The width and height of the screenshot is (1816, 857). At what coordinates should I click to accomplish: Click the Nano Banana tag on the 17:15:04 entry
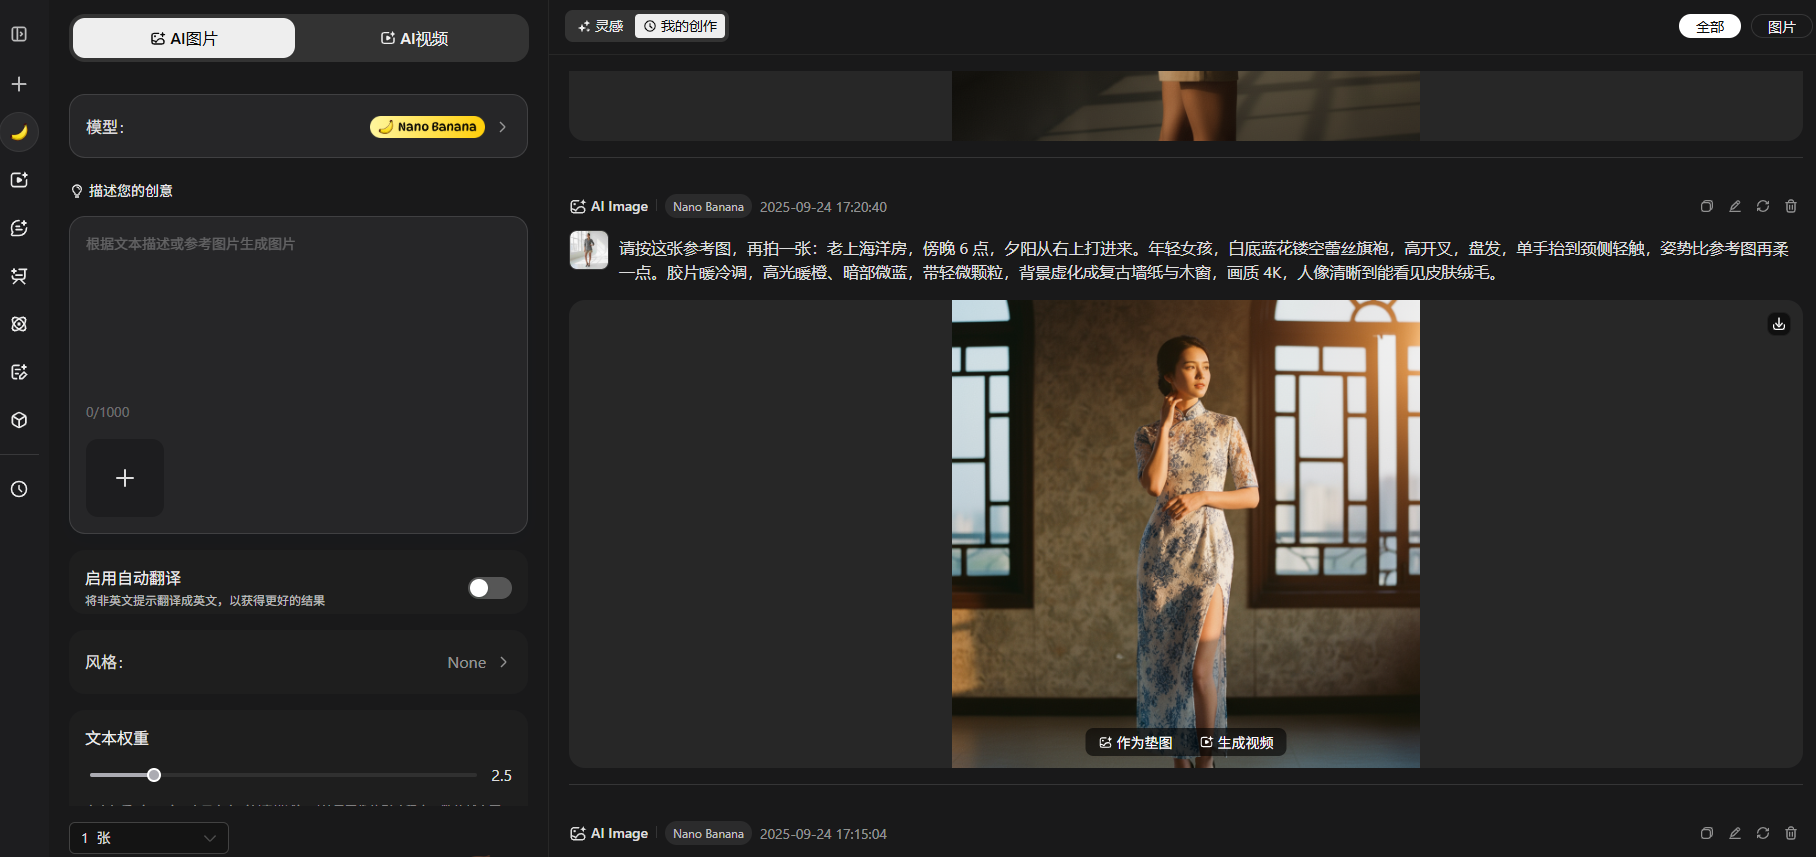tap(708, 834)
